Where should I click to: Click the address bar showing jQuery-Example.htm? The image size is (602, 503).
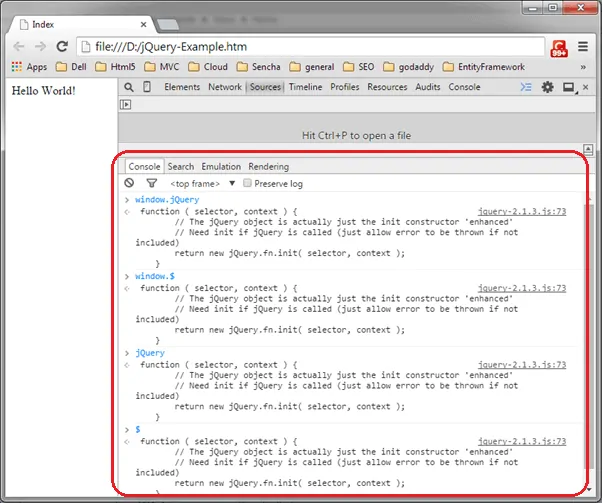[300, 46]
